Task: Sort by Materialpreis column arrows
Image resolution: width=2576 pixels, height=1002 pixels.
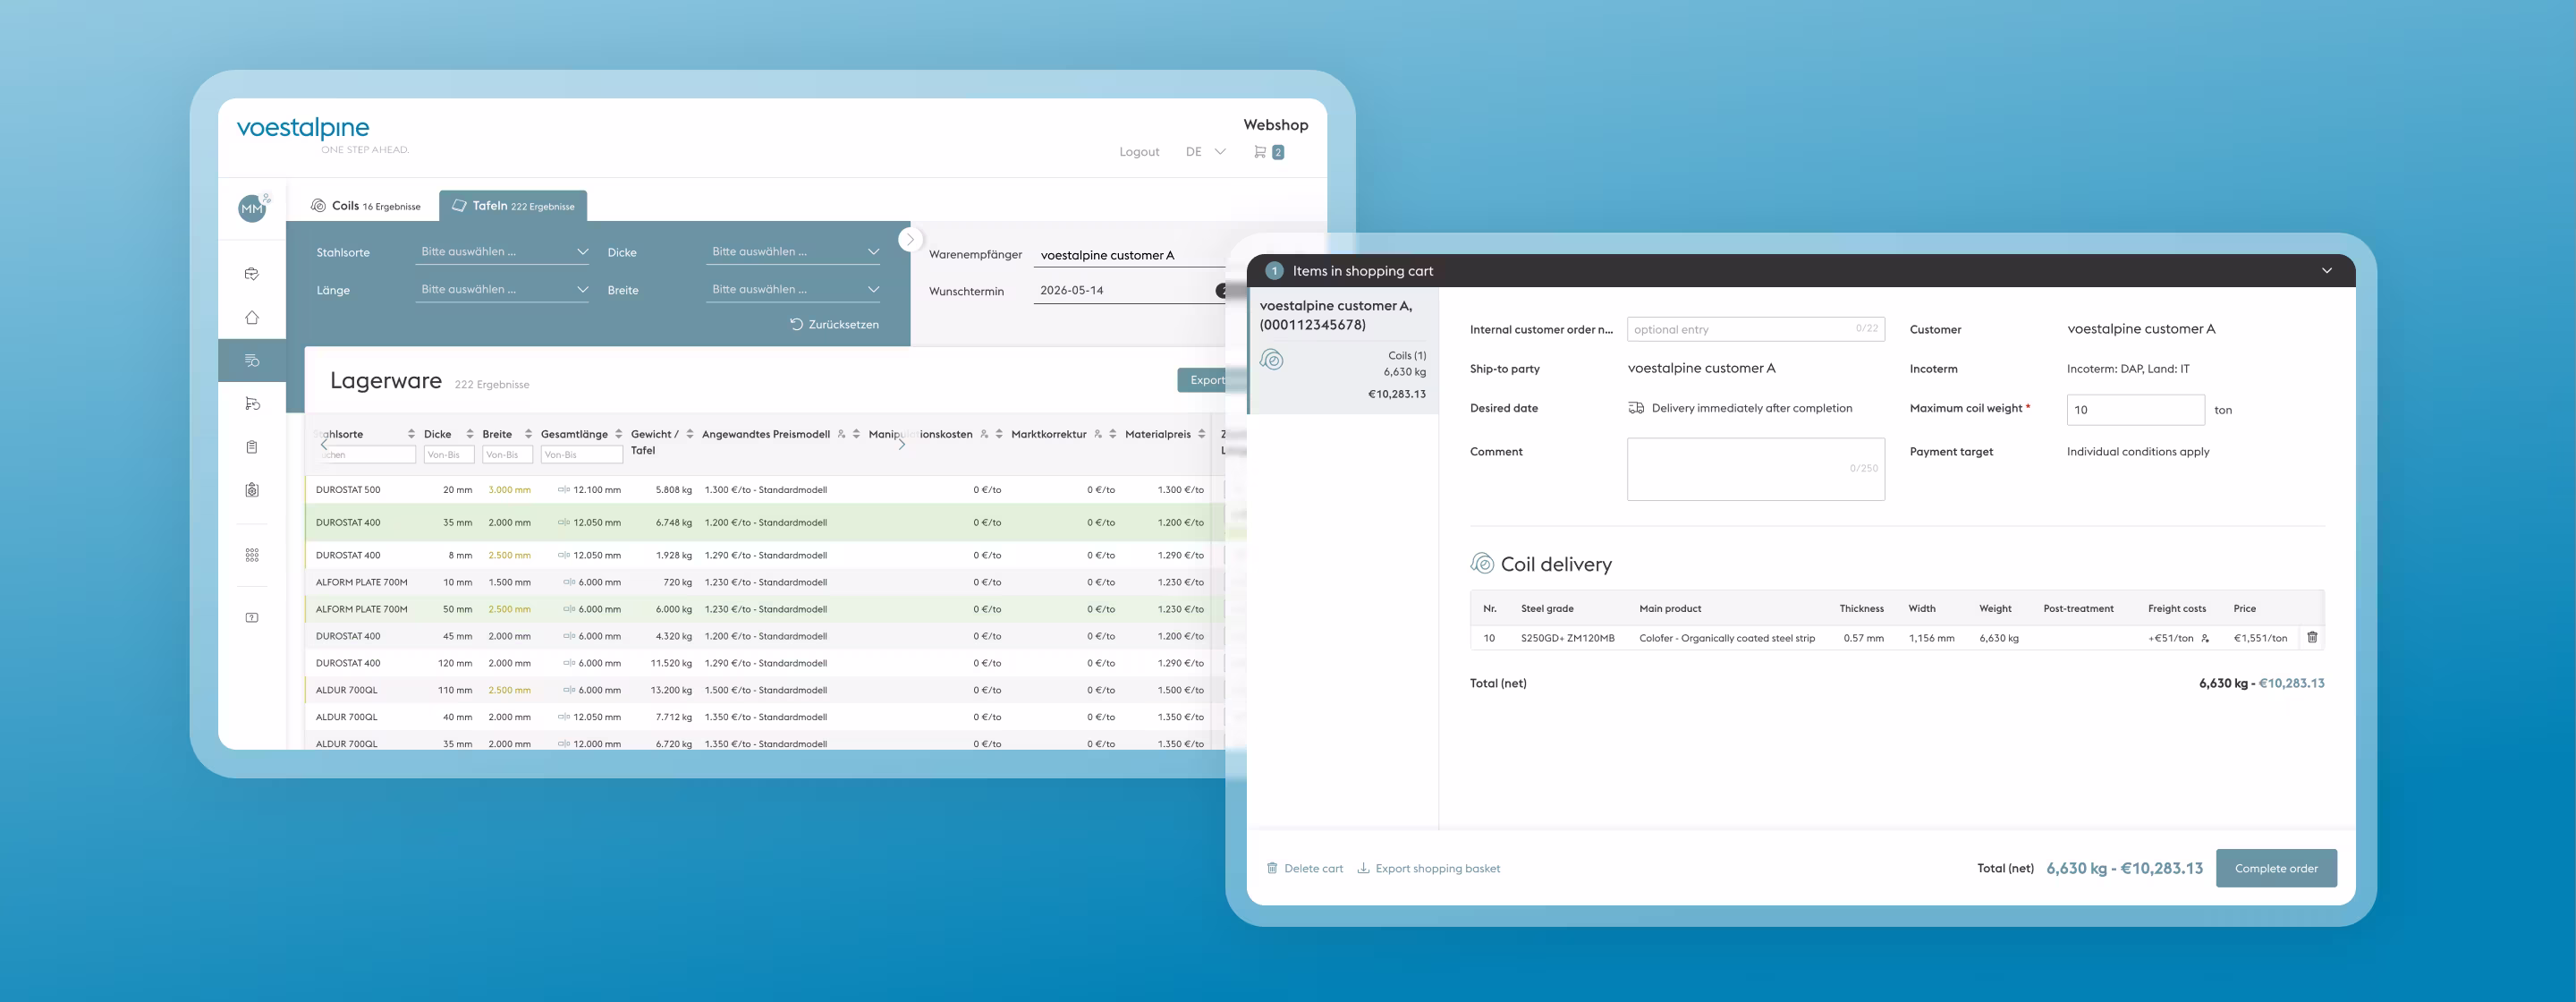Action: coord(1202,434)
